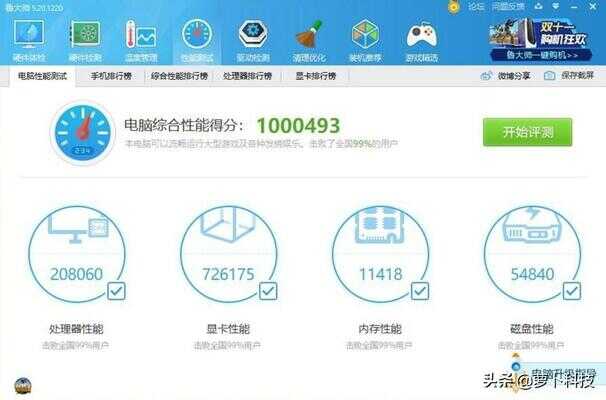Toggle the 显卡性能 checkbox
The height and width of the screenshot is (400, 606).
pos(268,291)
